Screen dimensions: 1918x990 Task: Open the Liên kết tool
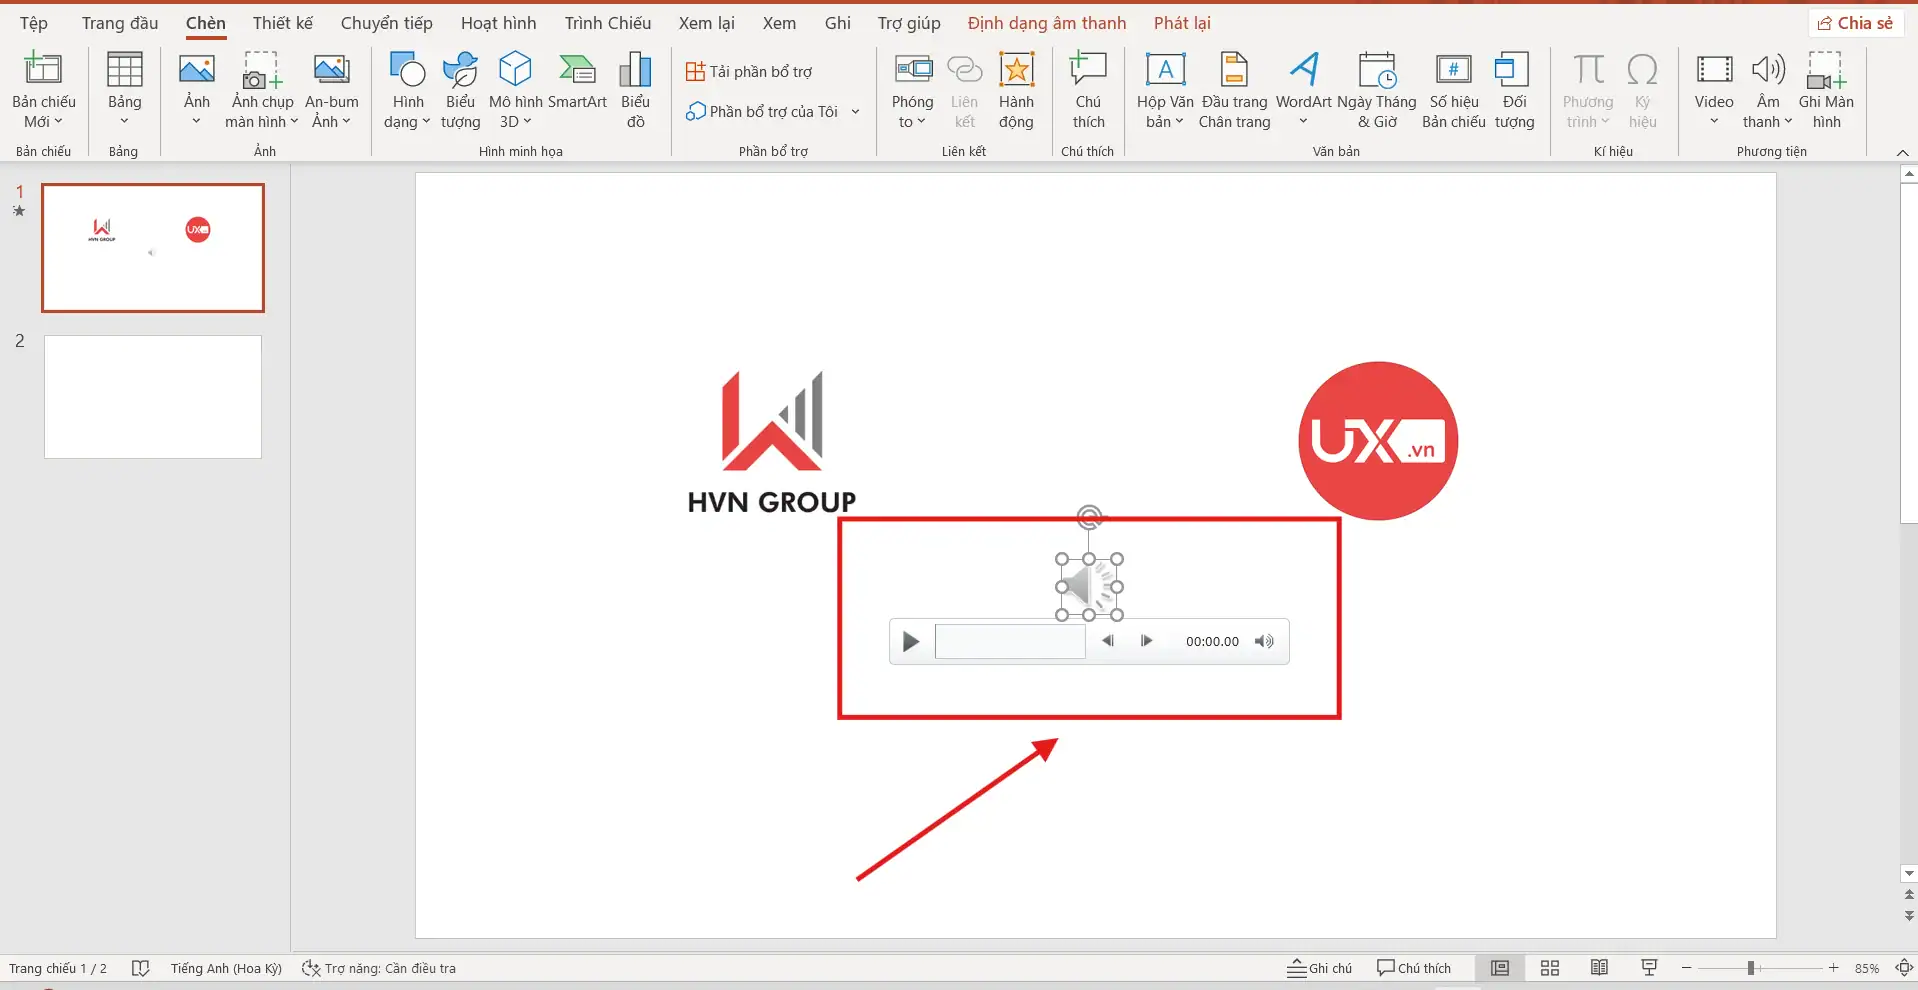[x=963, y=90]
